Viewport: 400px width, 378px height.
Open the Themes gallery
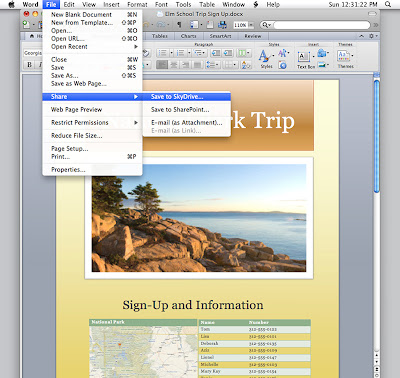point(343,56)
